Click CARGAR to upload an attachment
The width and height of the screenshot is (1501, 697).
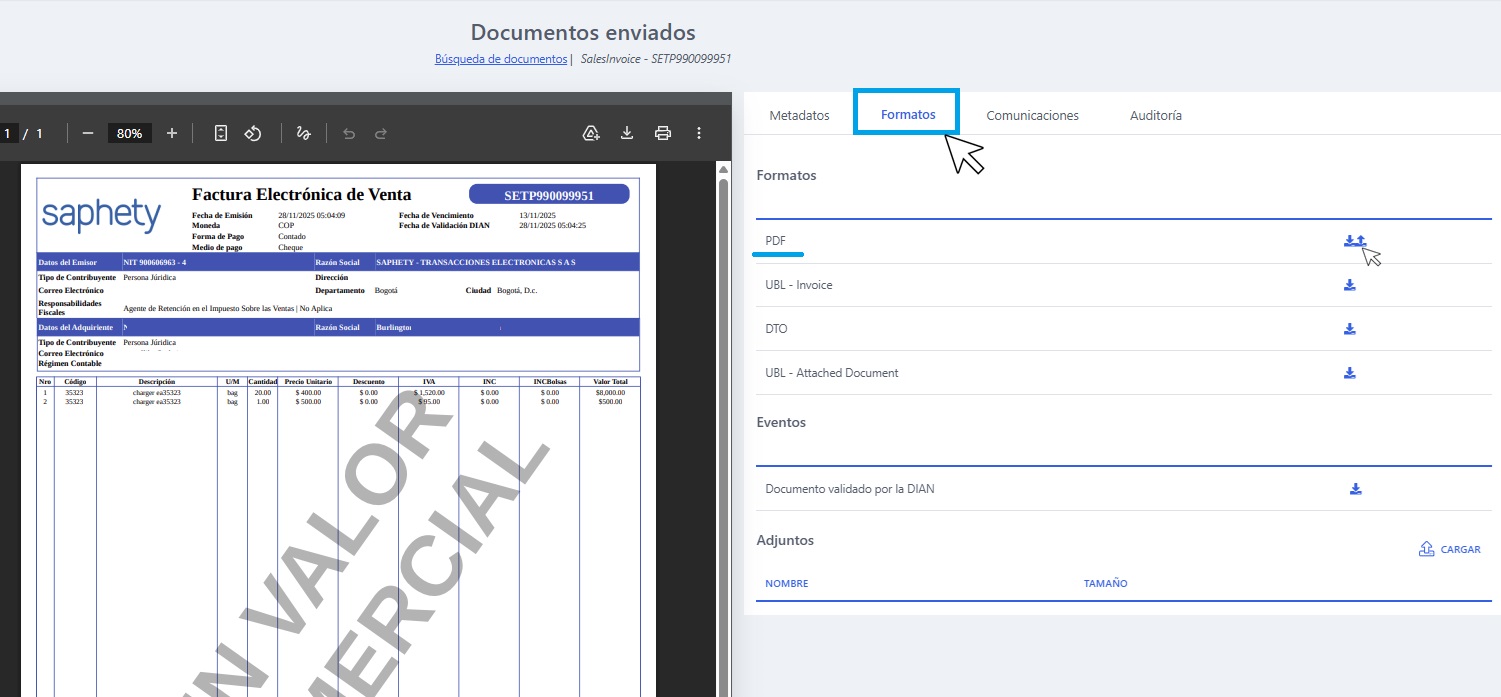tap(1450, 549)
